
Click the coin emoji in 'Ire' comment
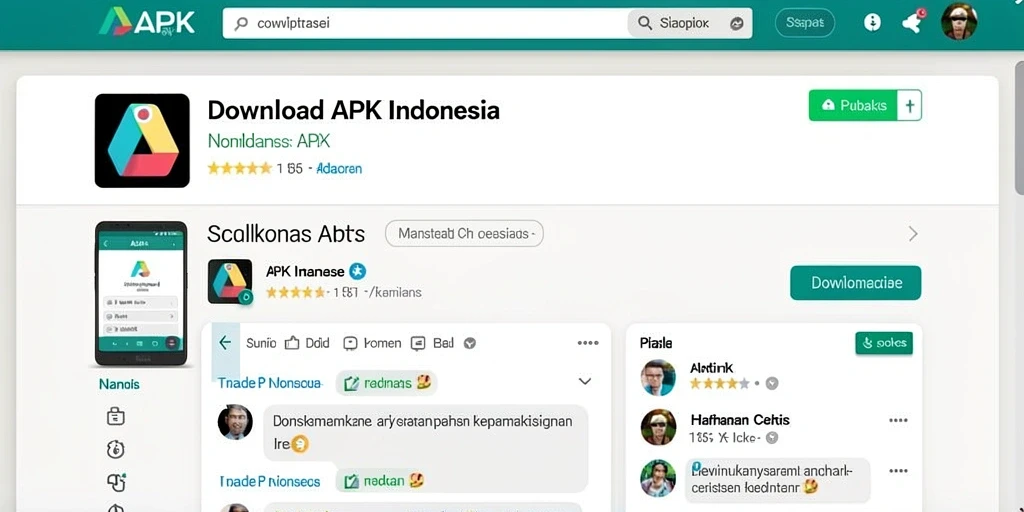coord(300,445)
